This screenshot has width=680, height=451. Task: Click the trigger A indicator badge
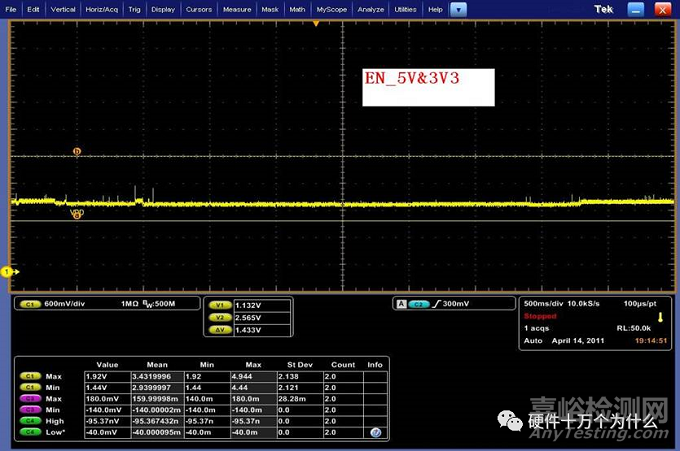tap(400, 303)
